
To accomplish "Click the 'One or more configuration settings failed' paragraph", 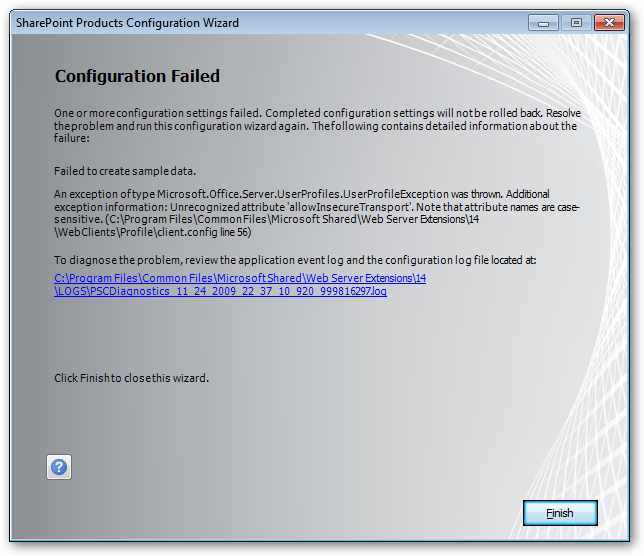I will [x=317, y=125].
